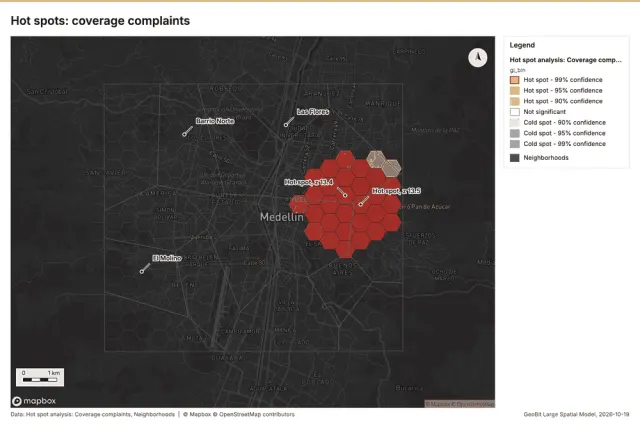Click the 'Hot spot, z 13.5' label

click(x=396, y=191)
